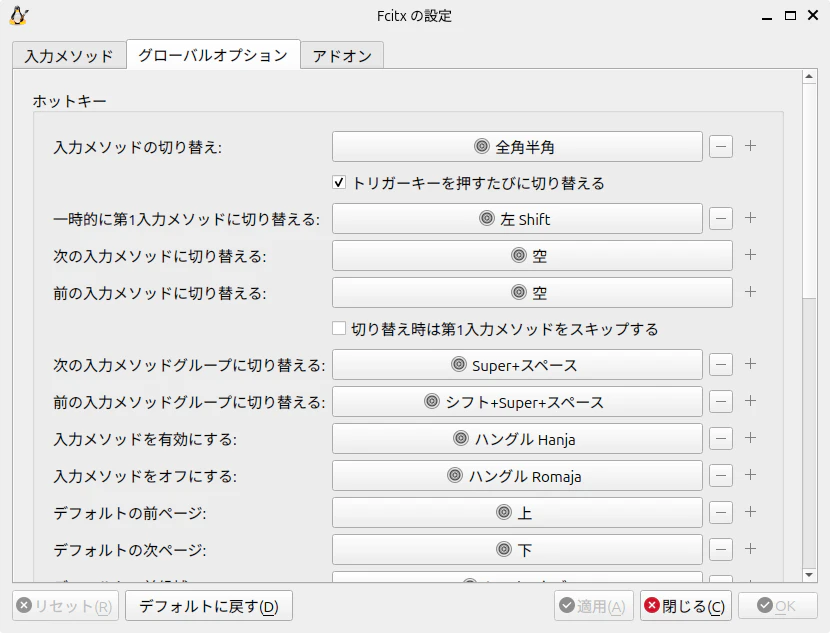Click the scrollbar up arrow
The image size is (830, 633).
(x=809, y=77)
